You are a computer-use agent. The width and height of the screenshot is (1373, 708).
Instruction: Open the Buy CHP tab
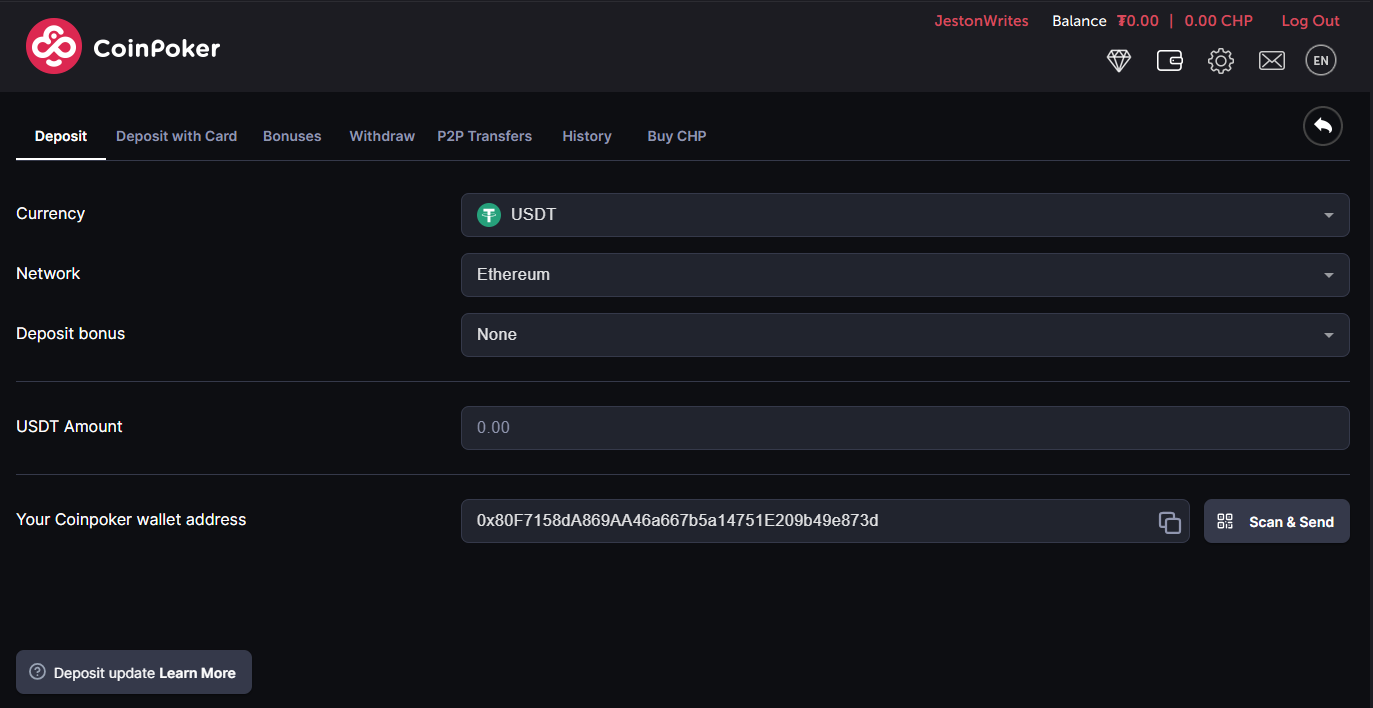[x=677, y=136]
